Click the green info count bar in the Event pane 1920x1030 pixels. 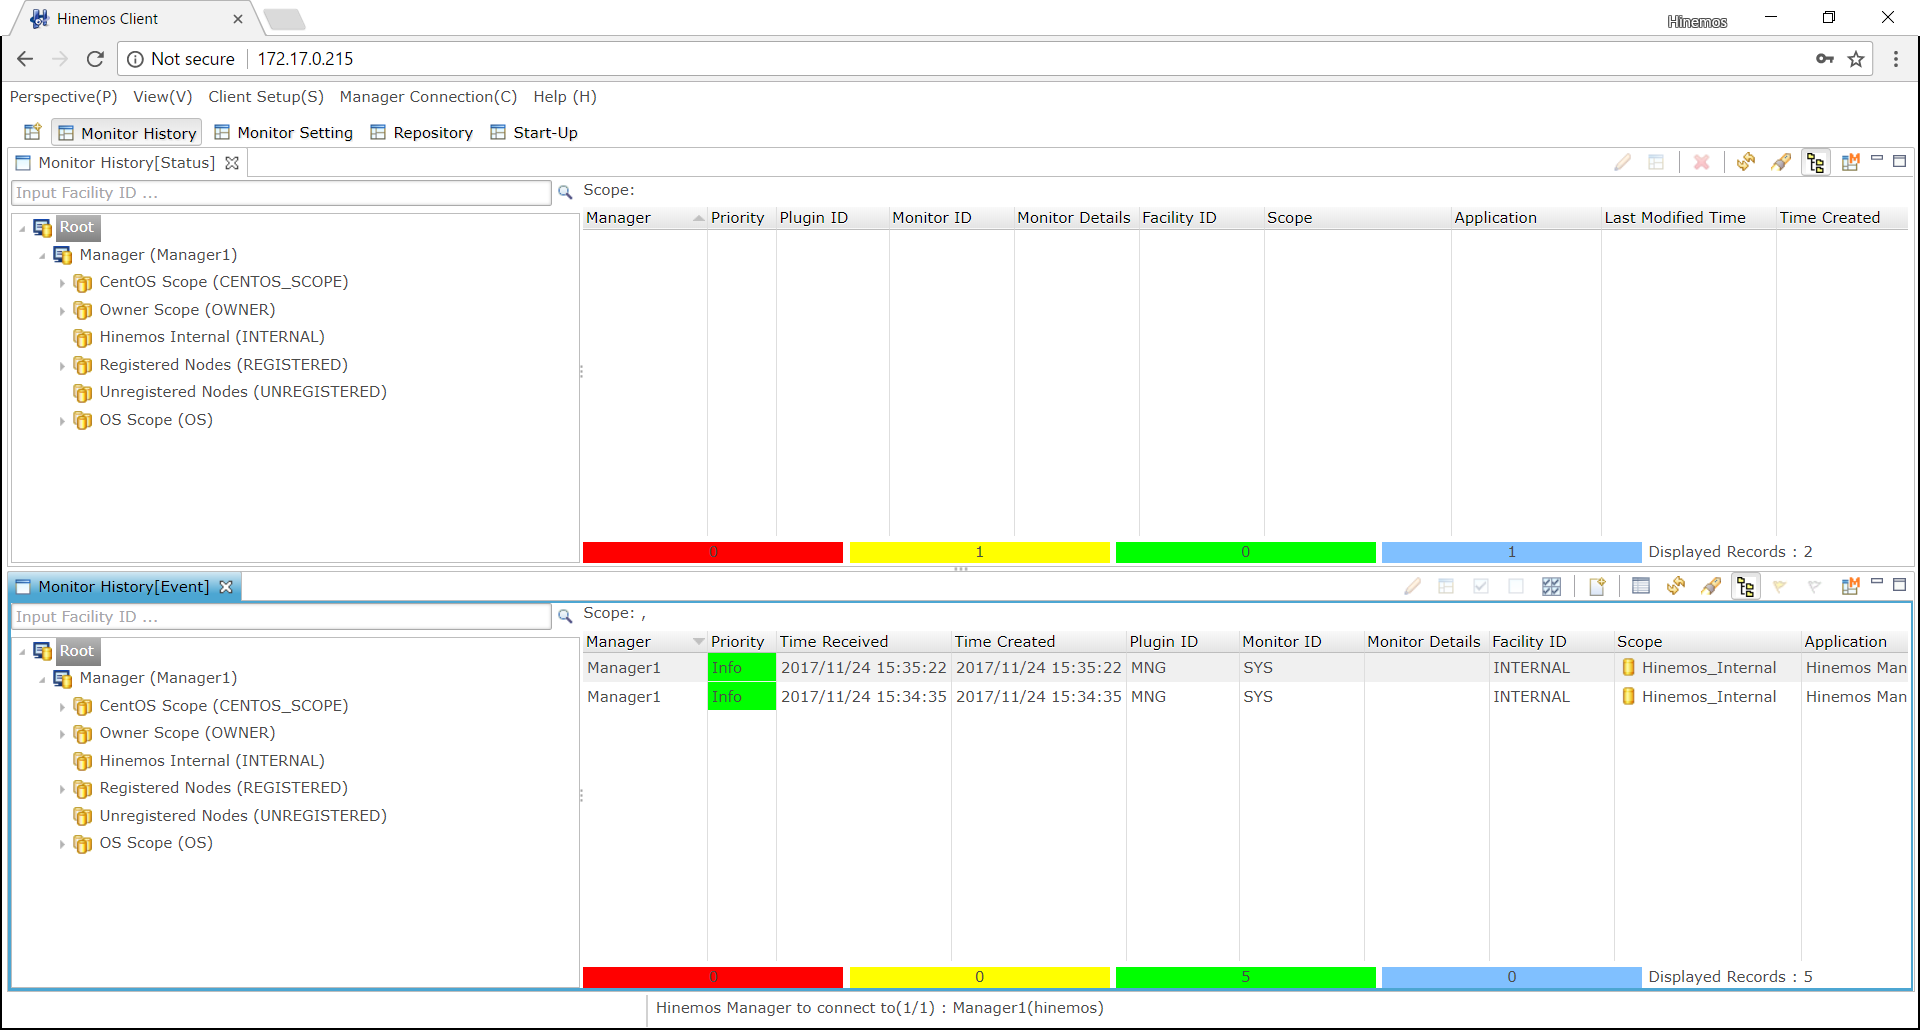(x=1245, y=976)
